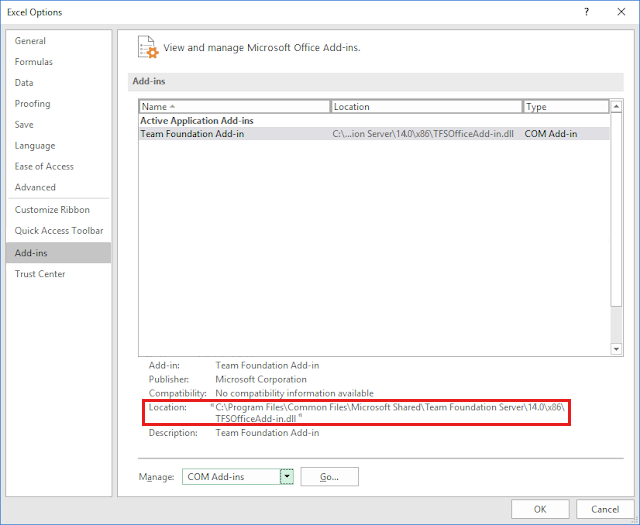Click the Description value Team Foundation Add-in
This screenshot has width=640, height=525.
pyautogui.click(x=267, y=433)
